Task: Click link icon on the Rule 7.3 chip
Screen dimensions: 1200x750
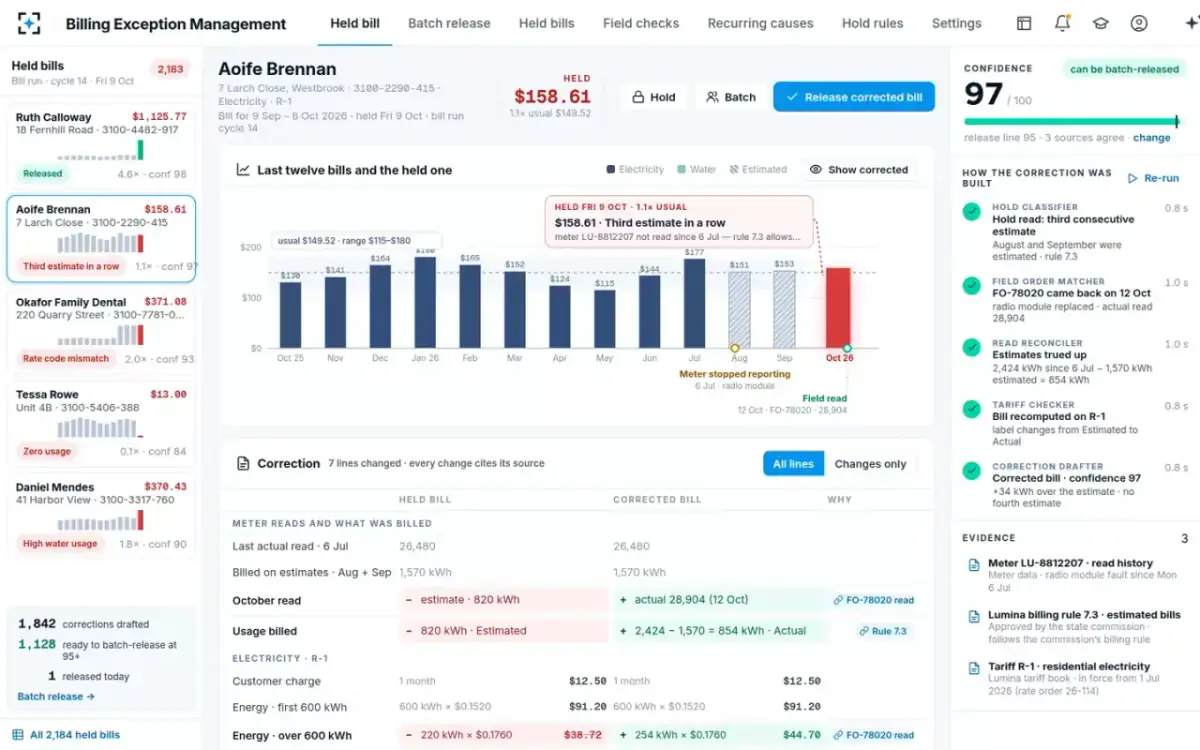Action: tap(863, 632)
